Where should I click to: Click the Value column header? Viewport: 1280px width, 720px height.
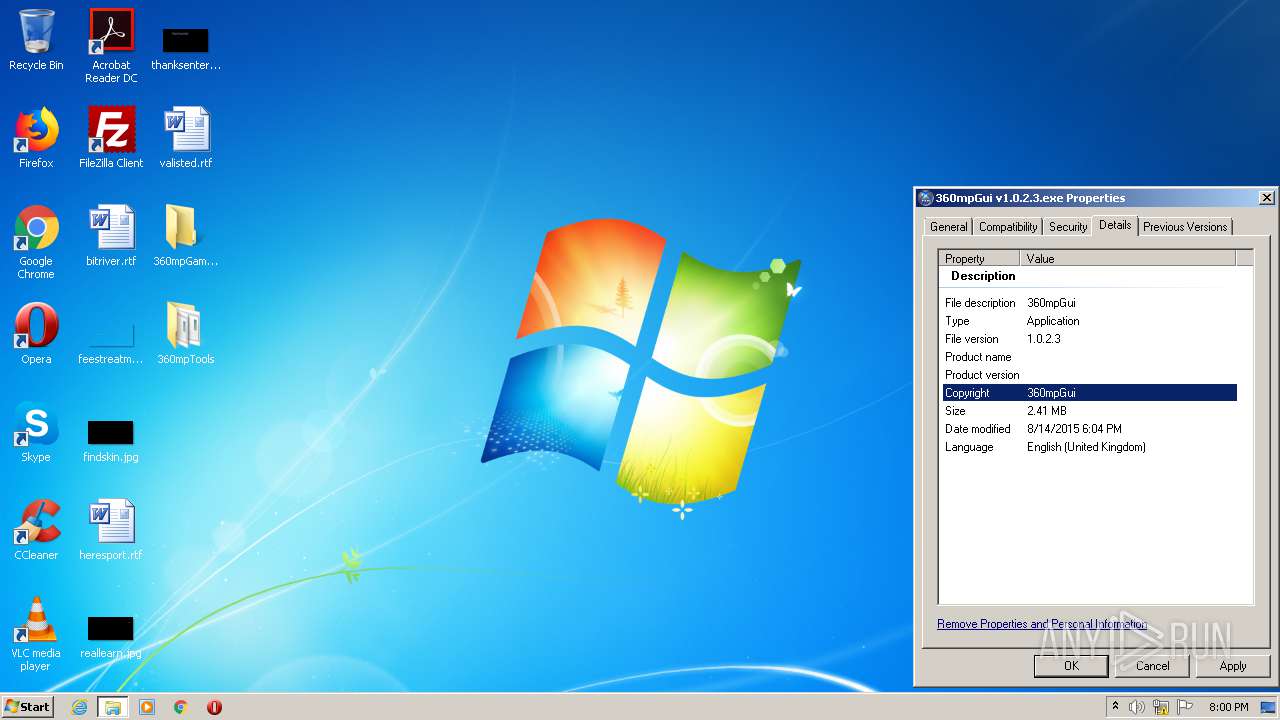pyautogui.click(x=1128, y=258)
